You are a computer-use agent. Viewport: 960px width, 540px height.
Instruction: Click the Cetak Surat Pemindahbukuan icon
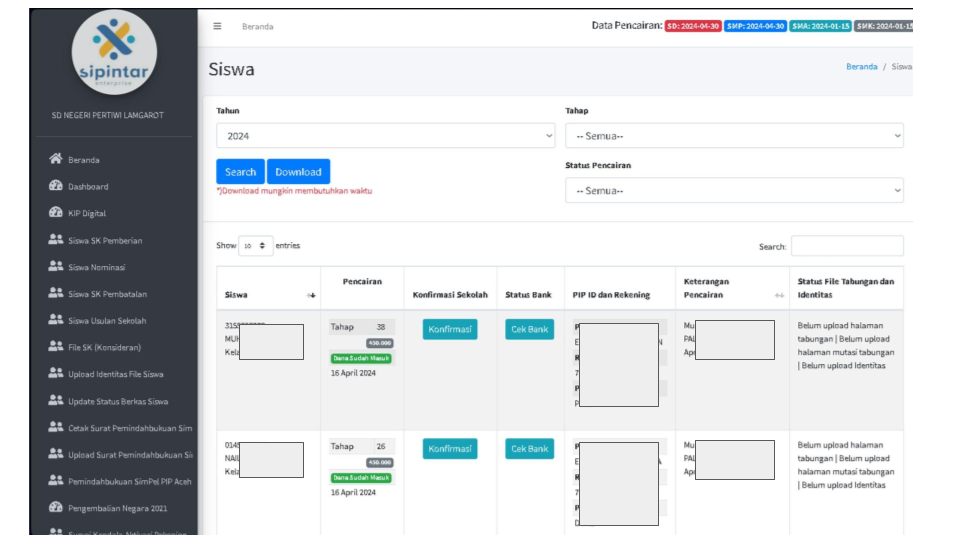point(56,427)
